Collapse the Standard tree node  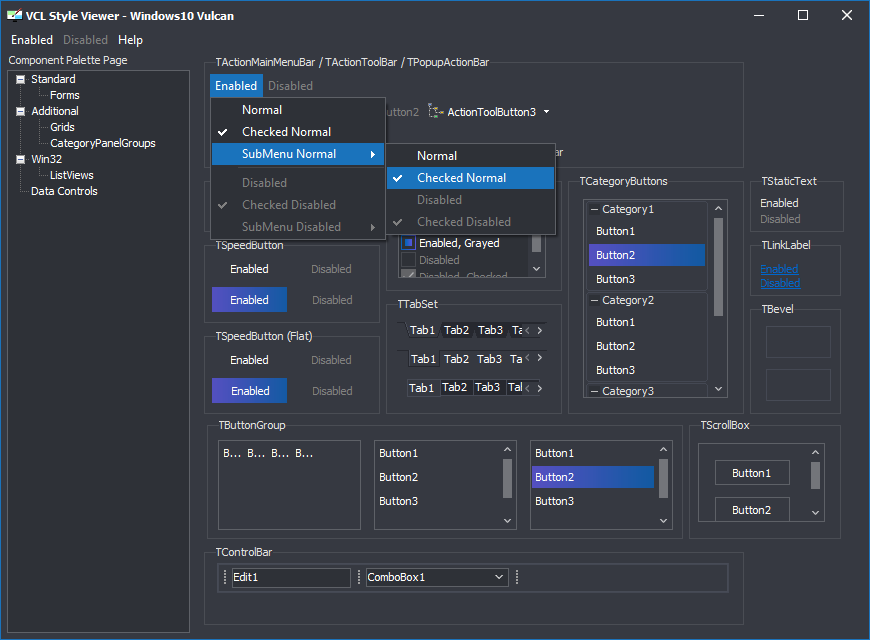tap(21, 79)
